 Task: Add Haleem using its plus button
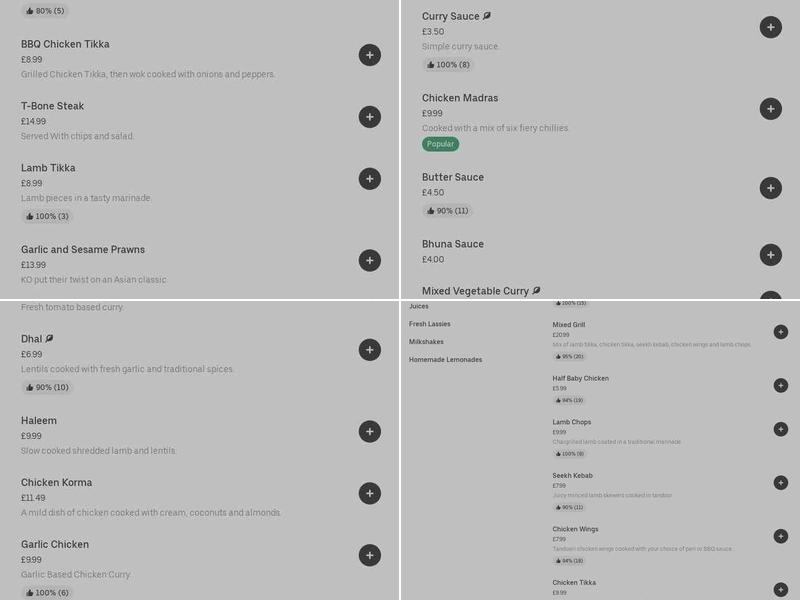370,432
